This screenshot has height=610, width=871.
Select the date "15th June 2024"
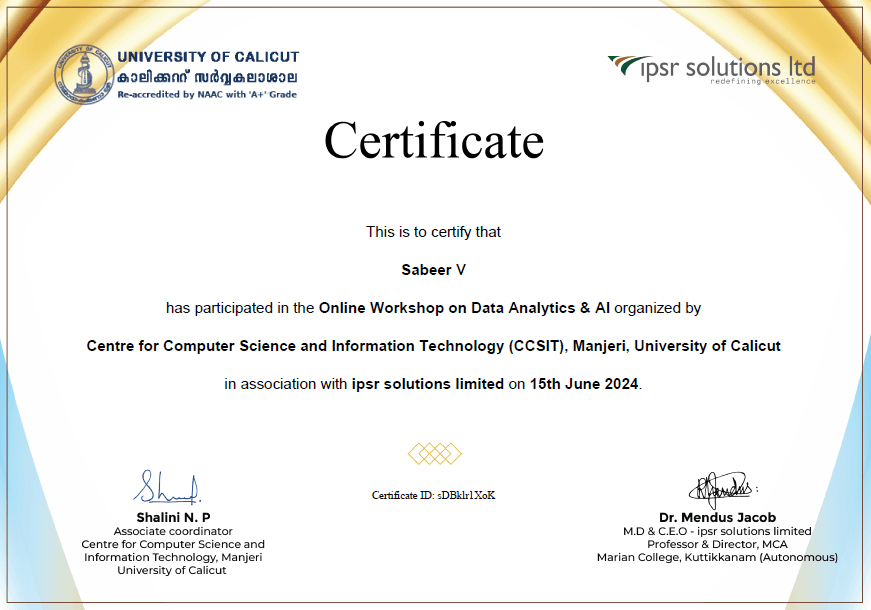point(584,384)
